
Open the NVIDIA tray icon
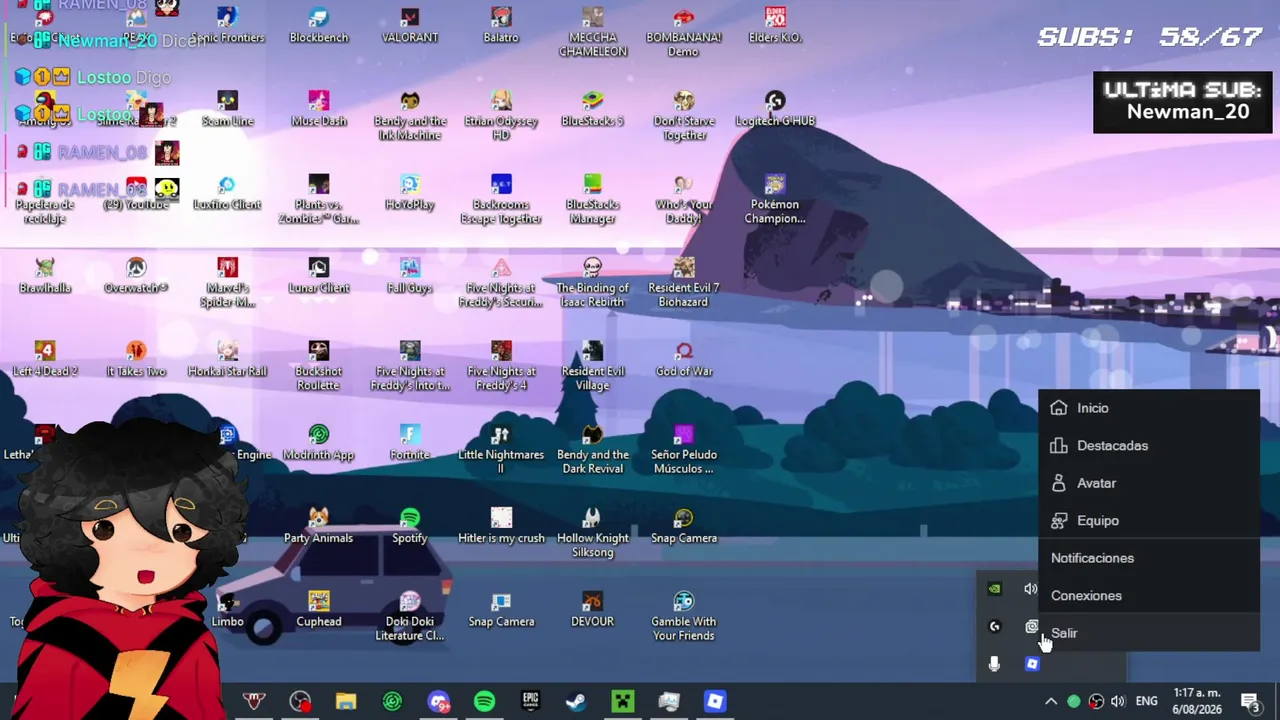(994, 589)
